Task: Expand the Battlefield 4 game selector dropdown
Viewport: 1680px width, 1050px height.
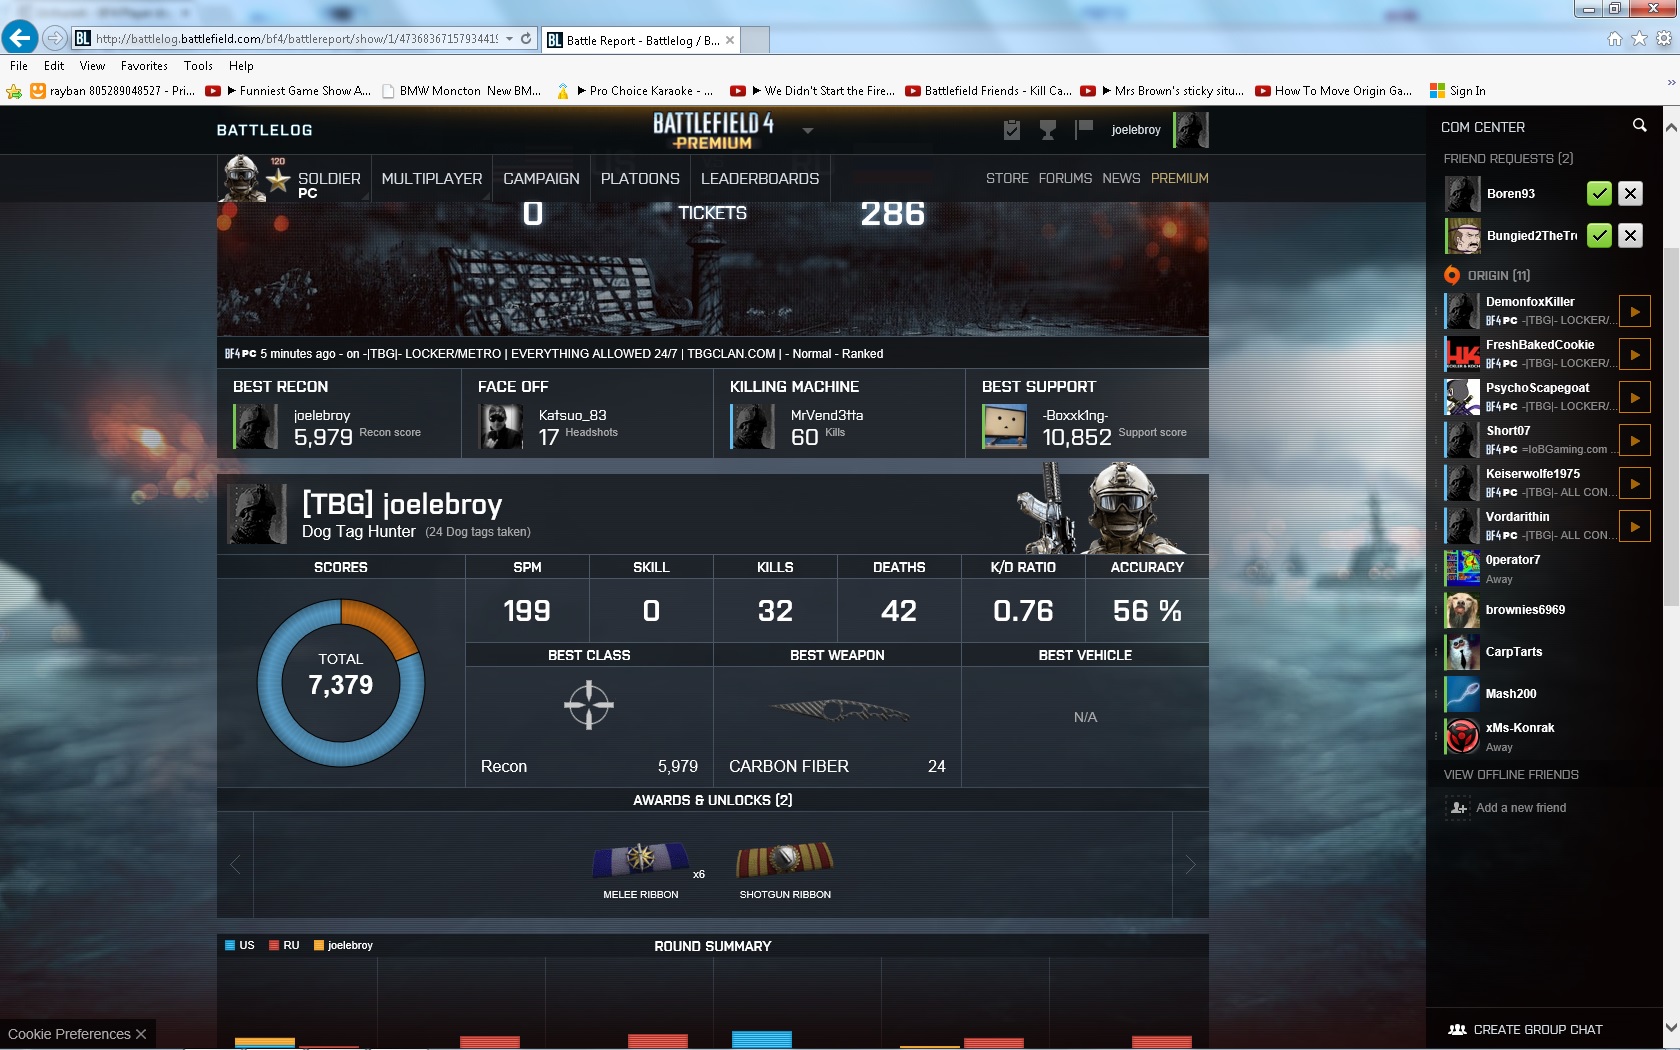Action: coord(808,131)
